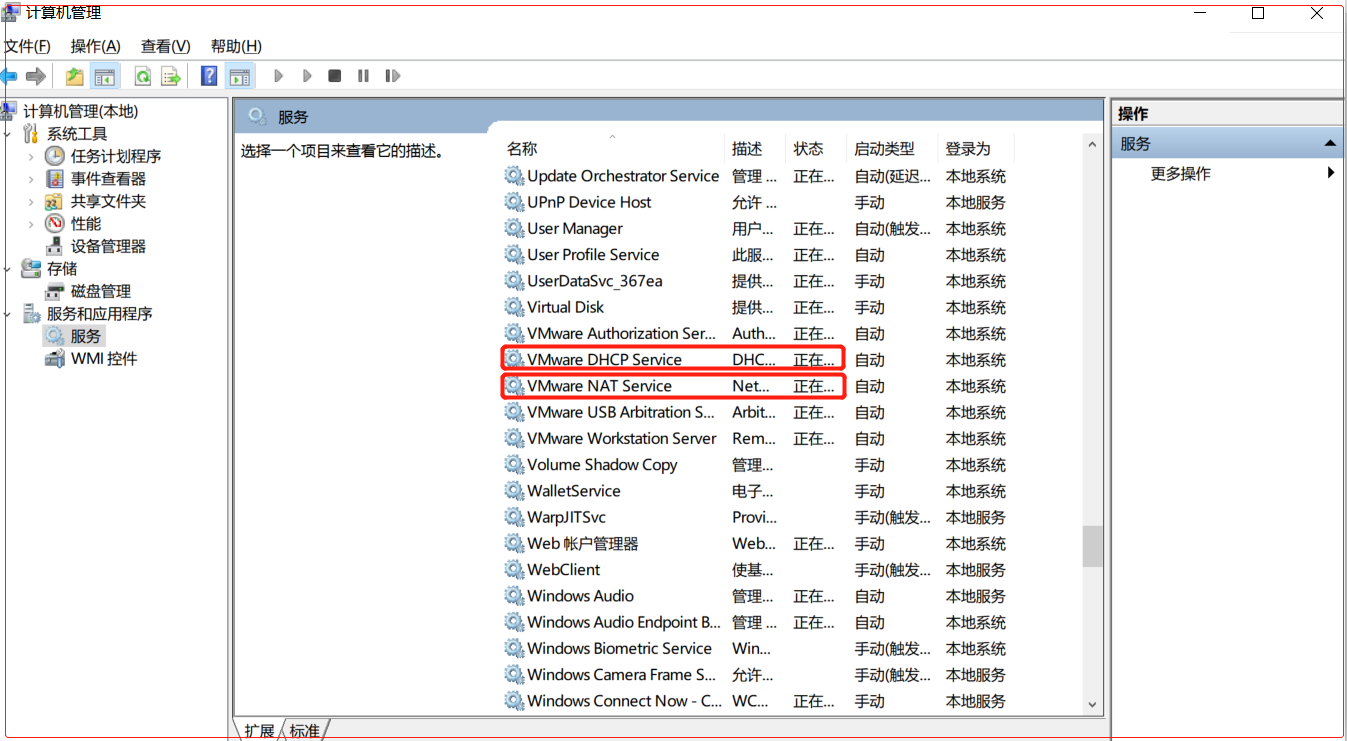The height and width of the screenshot is (741, 1347).
Task: Select Windows Camera Frame Server row
Action: point(757,675)
